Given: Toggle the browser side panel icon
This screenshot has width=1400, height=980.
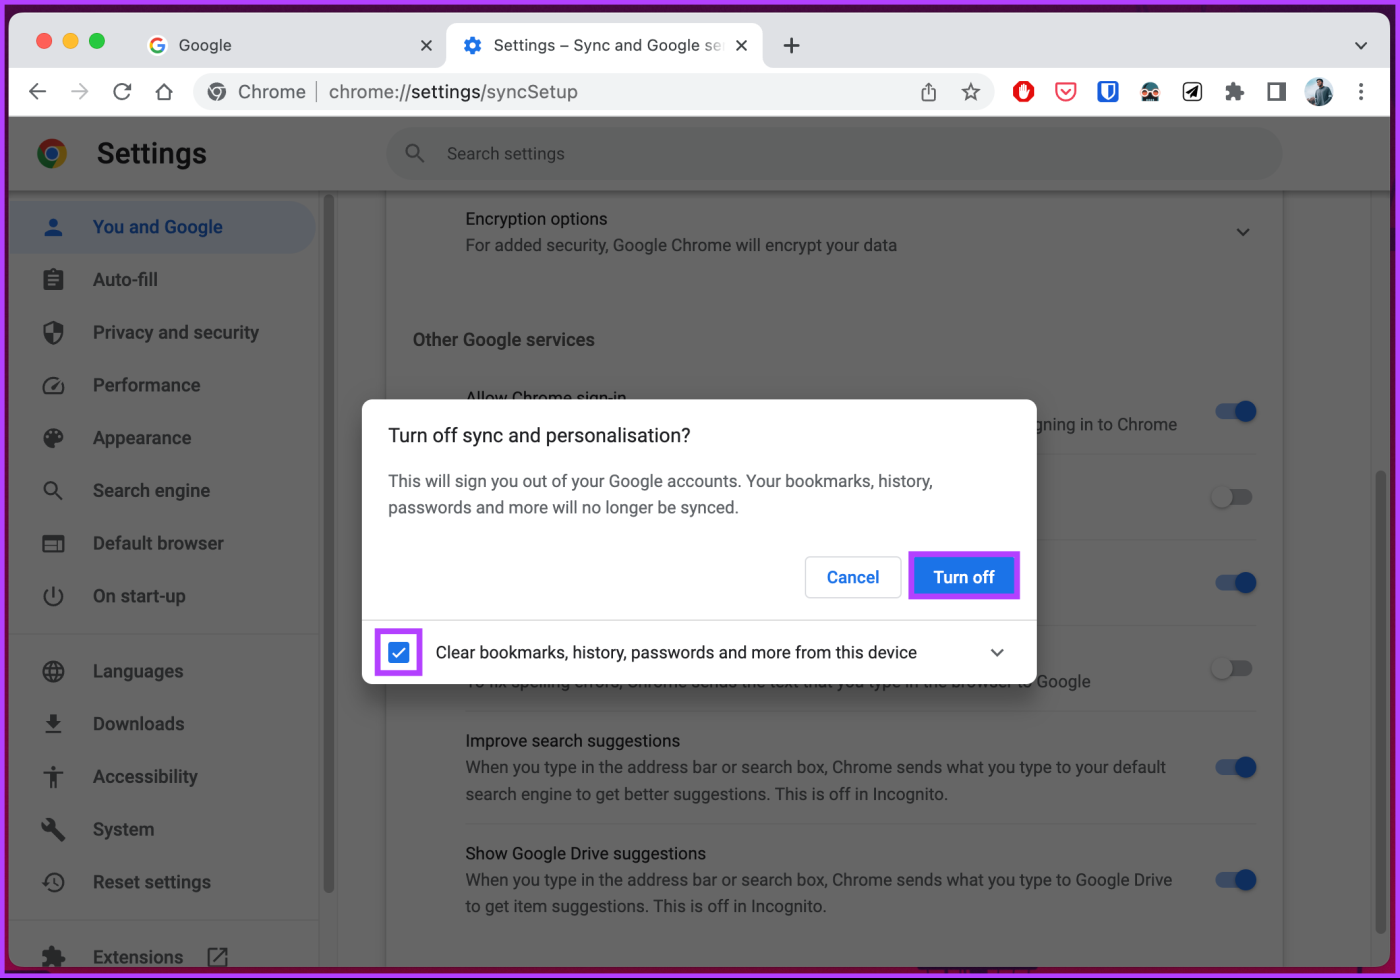Looking at the screenshot, I should [1276, 91].
